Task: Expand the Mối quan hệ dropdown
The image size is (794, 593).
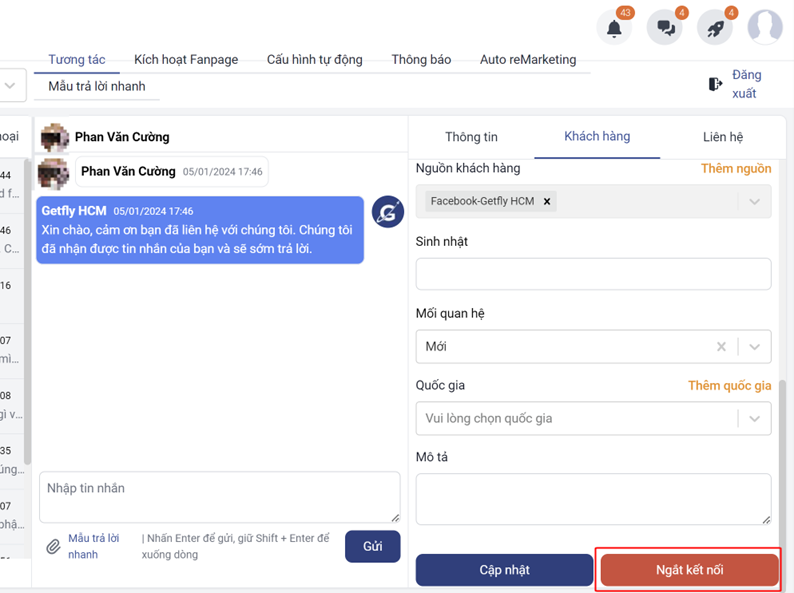Action: tap(754, 347)
